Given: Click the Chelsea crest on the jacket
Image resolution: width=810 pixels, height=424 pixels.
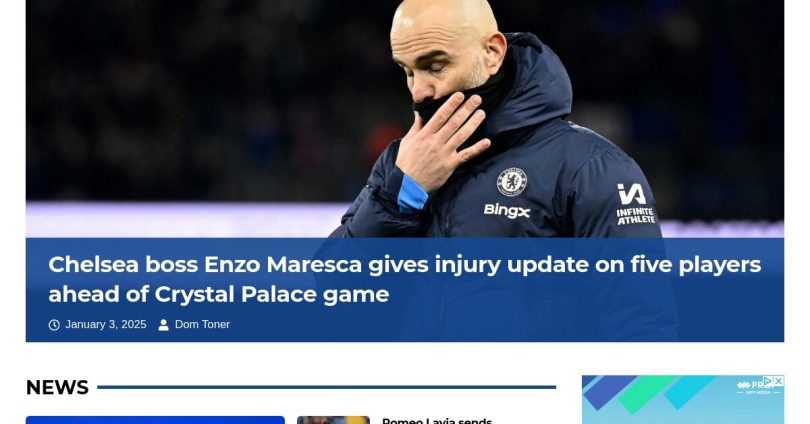Looking at the screenshot, I should [511, 182].
